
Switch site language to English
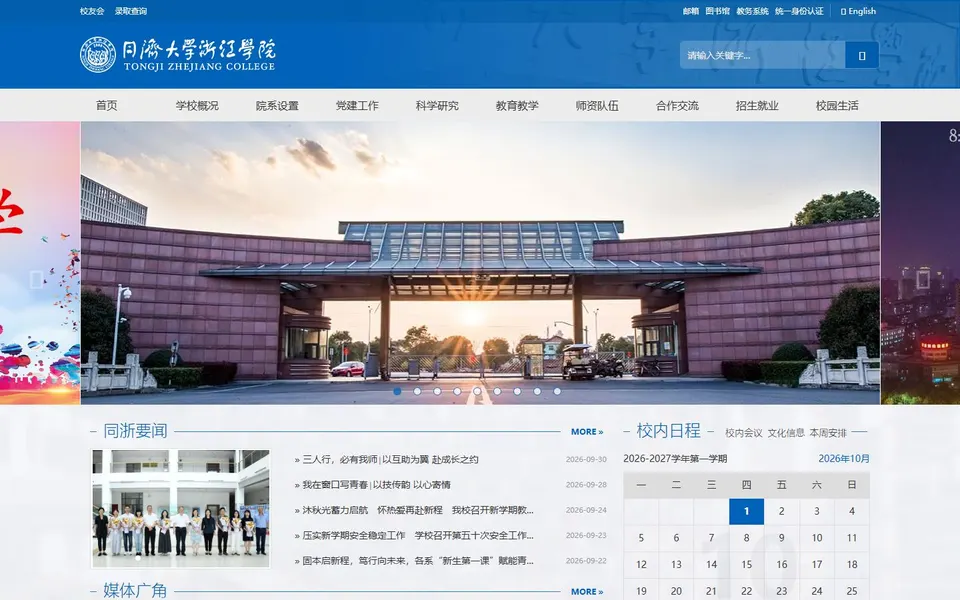pos(858,11)
